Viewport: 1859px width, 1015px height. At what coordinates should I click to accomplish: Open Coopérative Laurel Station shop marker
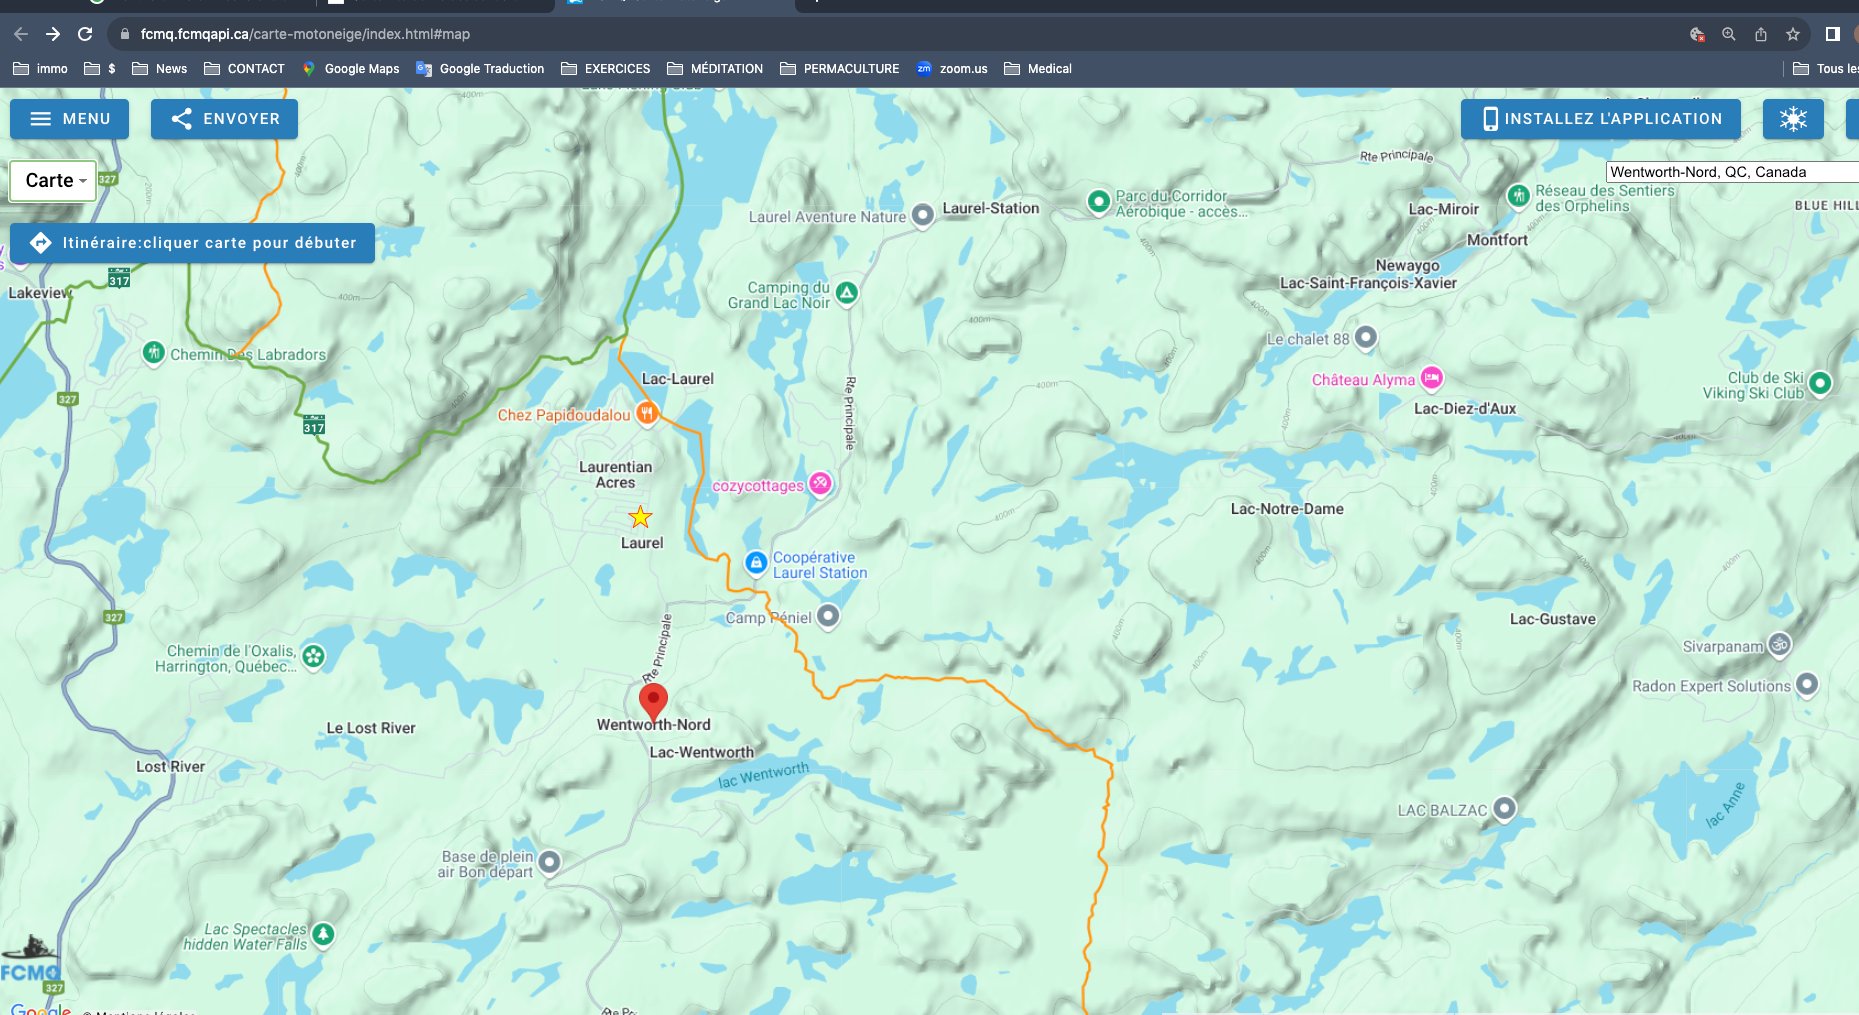756,563
